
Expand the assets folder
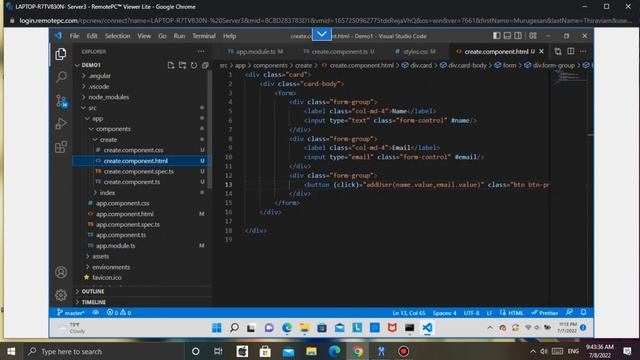100,256
